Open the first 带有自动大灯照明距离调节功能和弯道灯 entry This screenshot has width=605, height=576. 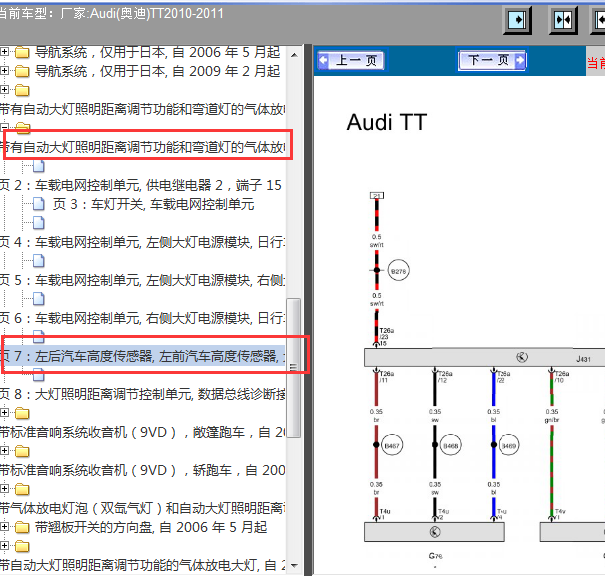(142, 109)
